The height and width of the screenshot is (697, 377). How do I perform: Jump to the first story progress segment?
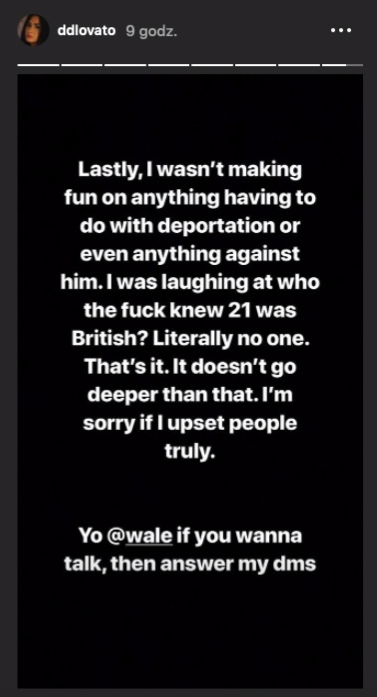click(38, 65)
